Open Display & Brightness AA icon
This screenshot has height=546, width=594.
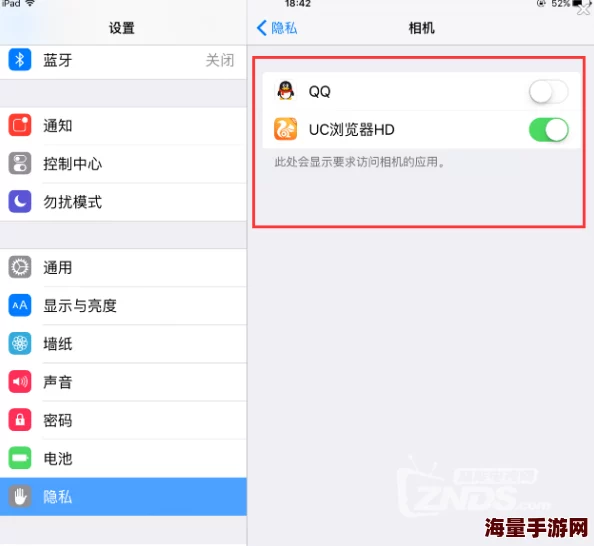pyautogui.click(x=20, y=305)
